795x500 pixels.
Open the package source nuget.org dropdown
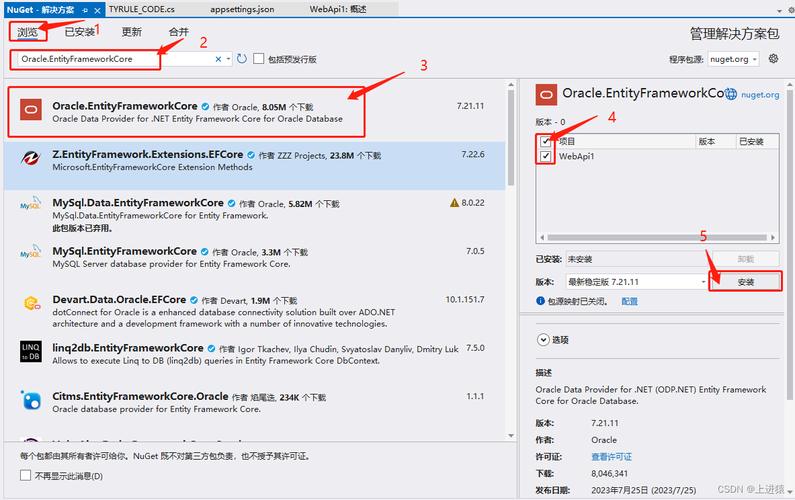pos(733,59)
